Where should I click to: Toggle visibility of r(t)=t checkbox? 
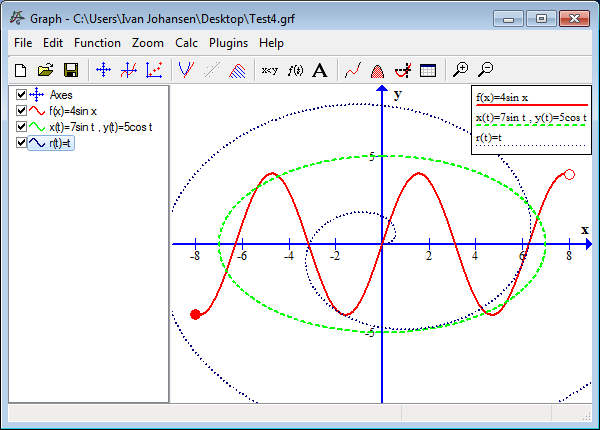pos(22,143)
